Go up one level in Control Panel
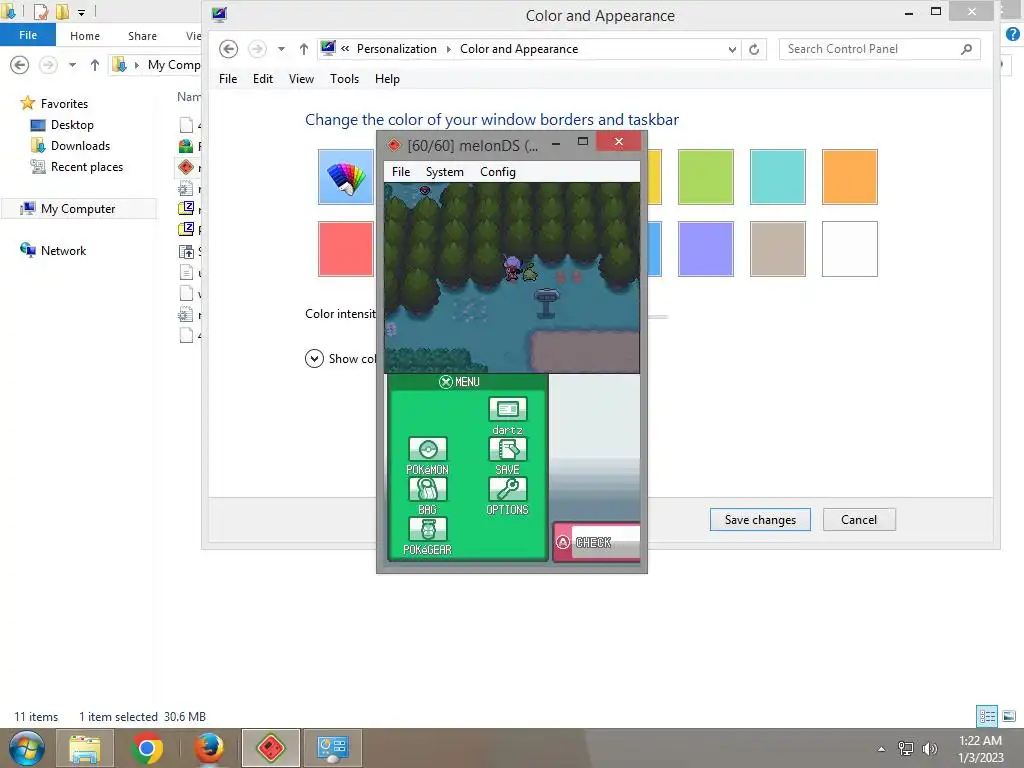This screenshot has width=1024, height=768. pyautogui.click(x=304, y=49)
